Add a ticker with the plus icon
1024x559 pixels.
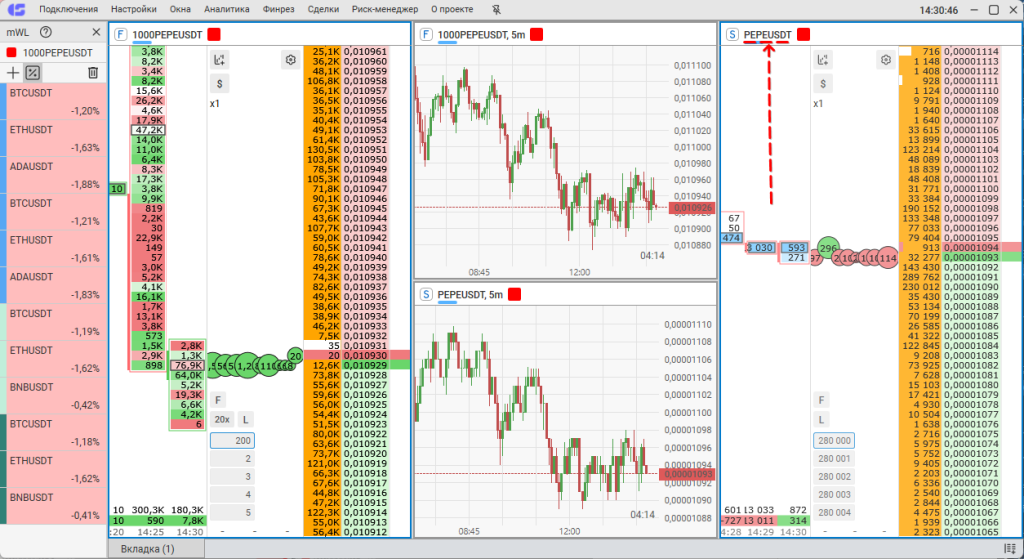[12, 72]
